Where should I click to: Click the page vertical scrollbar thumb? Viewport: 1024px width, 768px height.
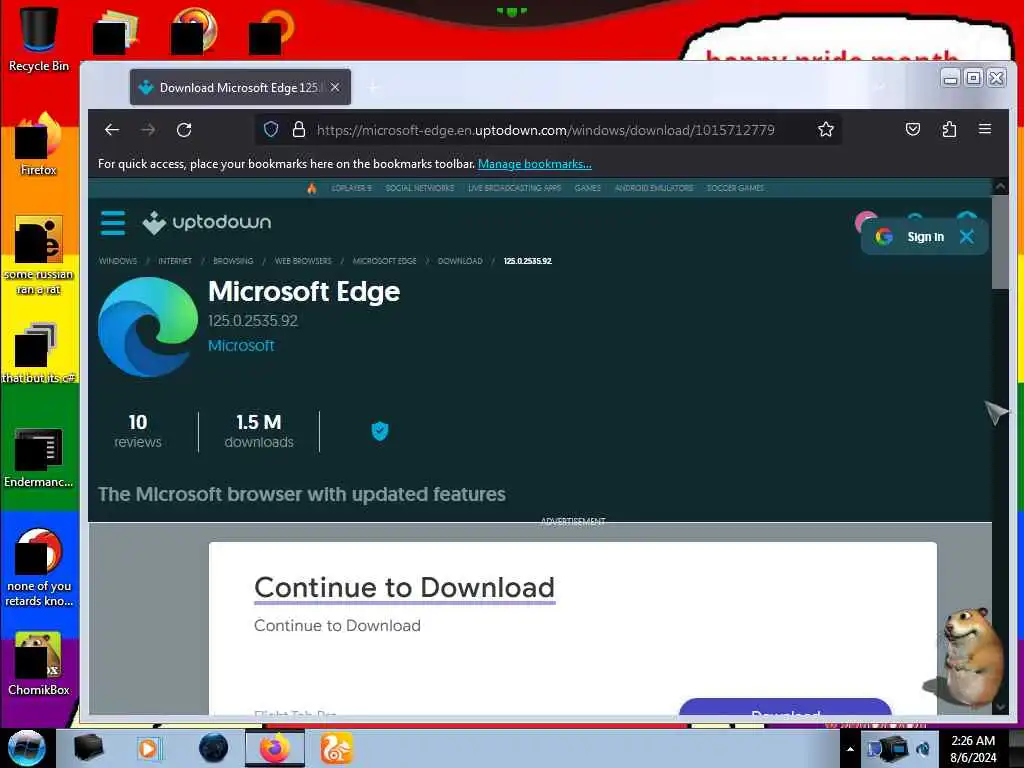pos(1000,242)
